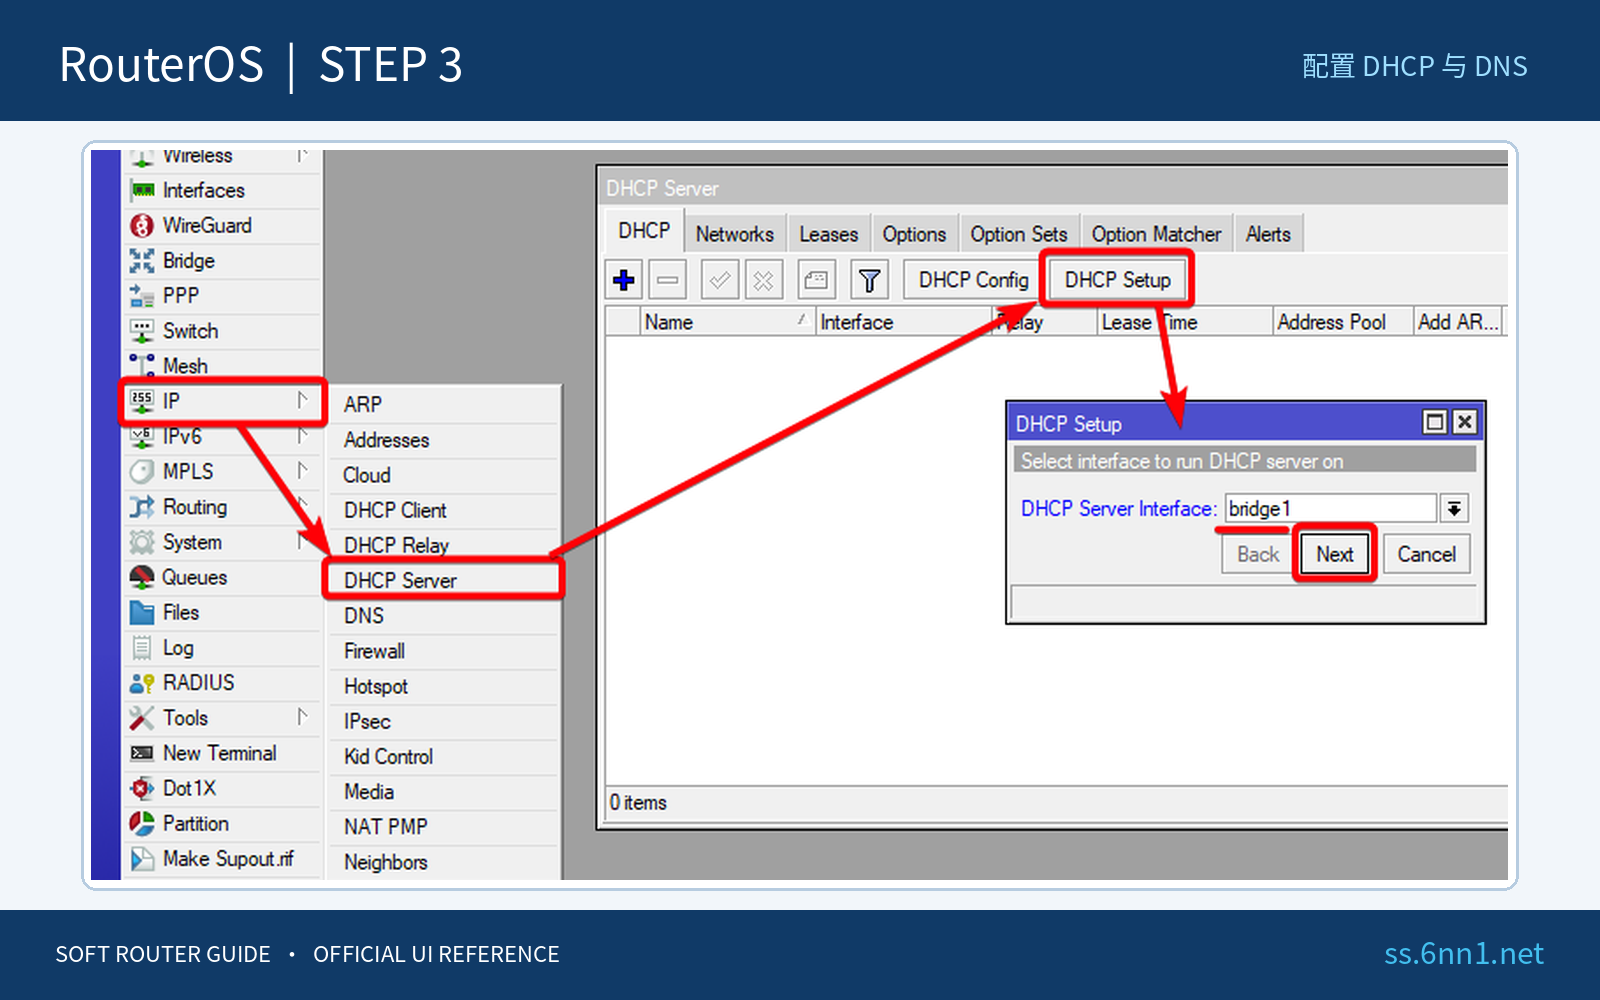Expand the IPv6 submenu arrow
Viewport: 1600px width, 1000px height.
[302, 436]
